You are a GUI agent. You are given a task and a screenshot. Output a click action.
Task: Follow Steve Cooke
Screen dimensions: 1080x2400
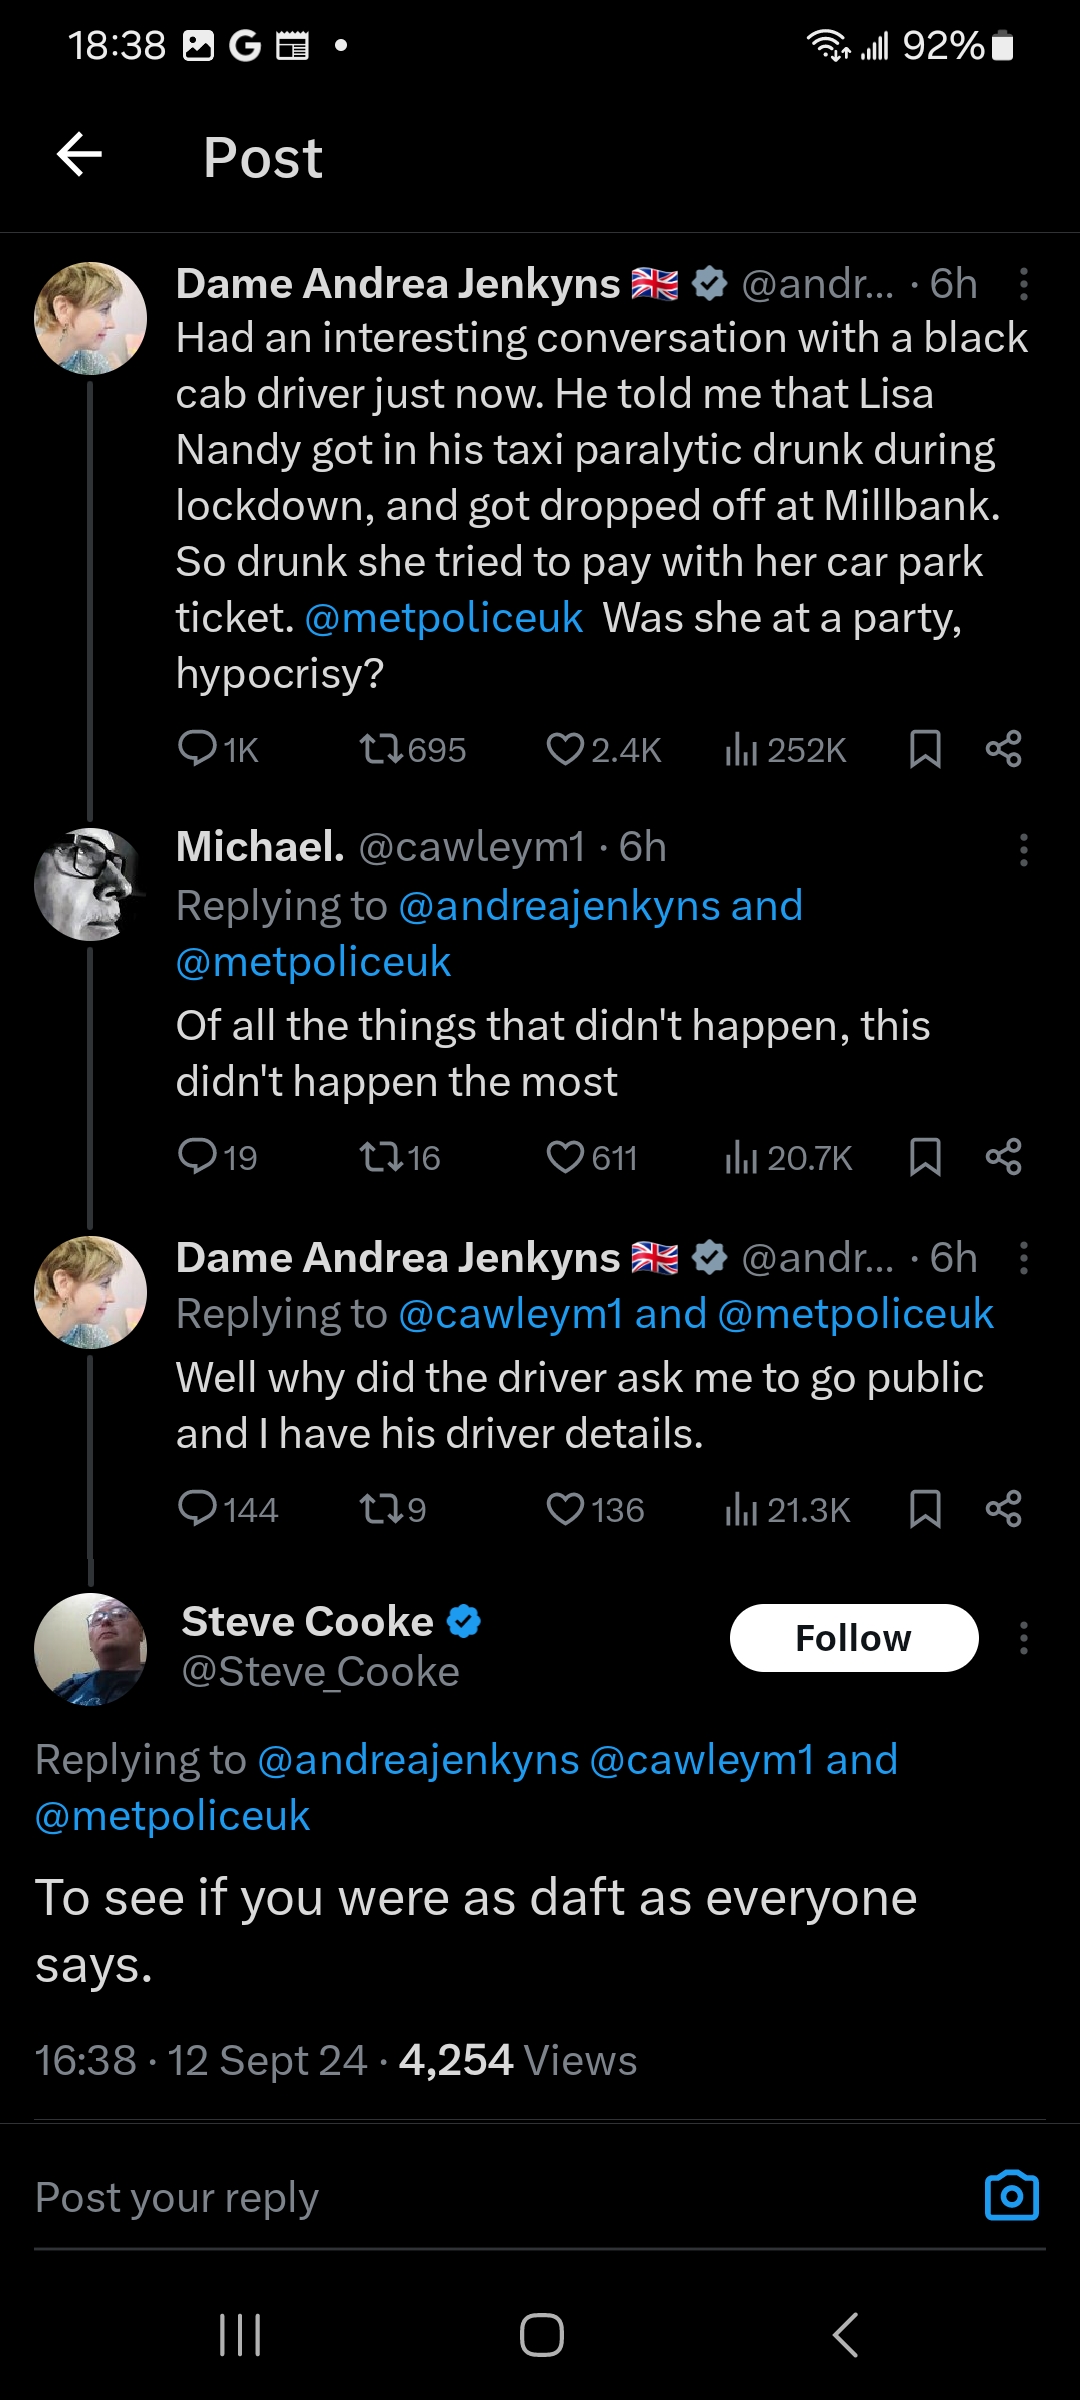point(853,1638)
